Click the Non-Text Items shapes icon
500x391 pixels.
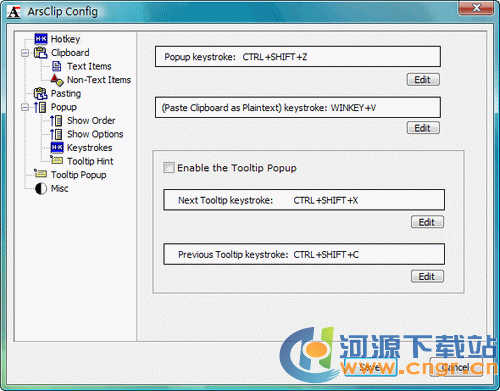[57, 80]
